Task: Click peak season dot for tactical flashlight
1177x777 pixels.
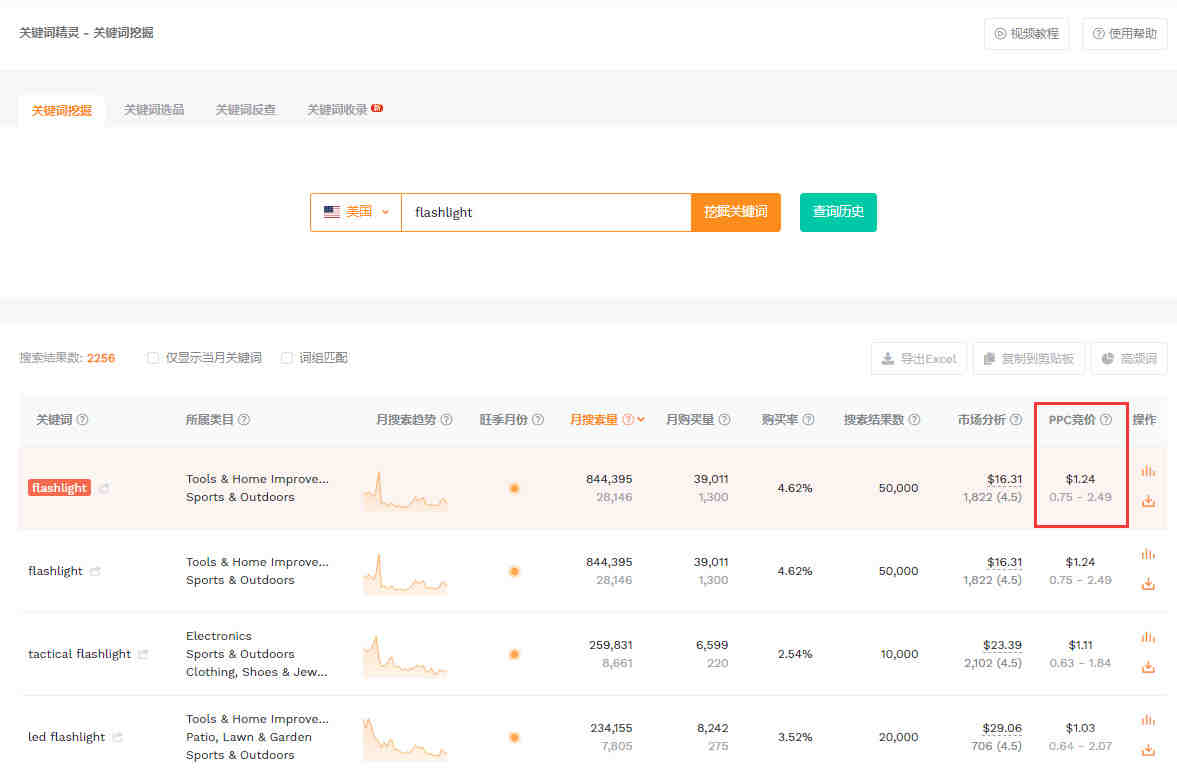Action: point(514,655)
